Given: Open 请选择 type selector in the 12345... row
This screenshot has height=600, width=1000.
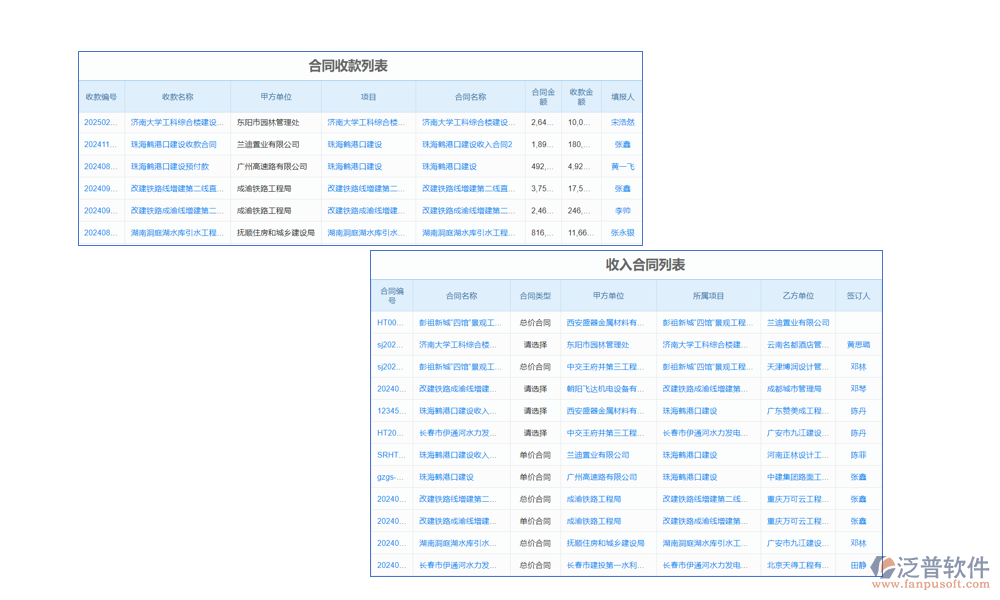Looking at the screenshot, I should click(x=535, y=410).
